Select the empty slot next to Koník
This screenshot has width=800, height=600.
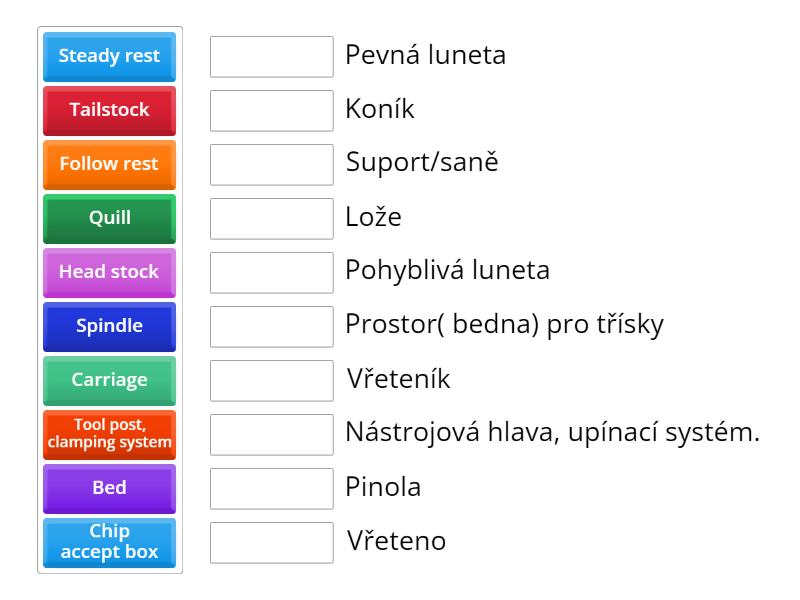pyautogui.click(x=272, y=110)
